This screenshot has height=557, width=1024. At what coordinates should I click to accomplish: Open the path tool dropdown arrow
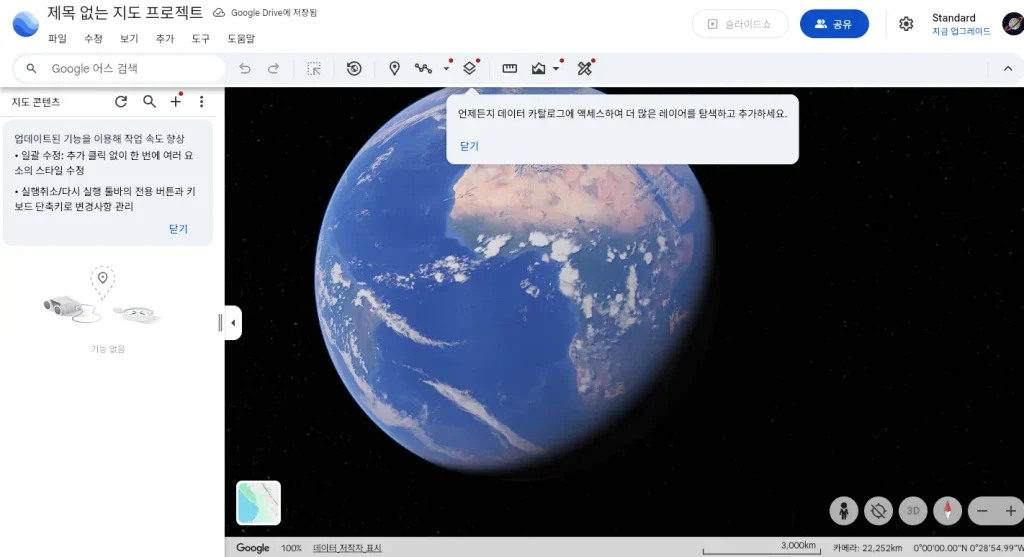(x=447, y=68)
